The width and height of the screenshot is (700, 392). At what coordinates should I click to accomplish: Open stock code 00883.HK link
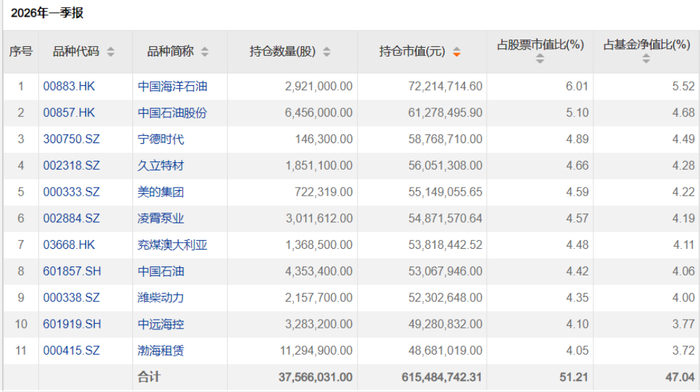click(x=69, y=86)
